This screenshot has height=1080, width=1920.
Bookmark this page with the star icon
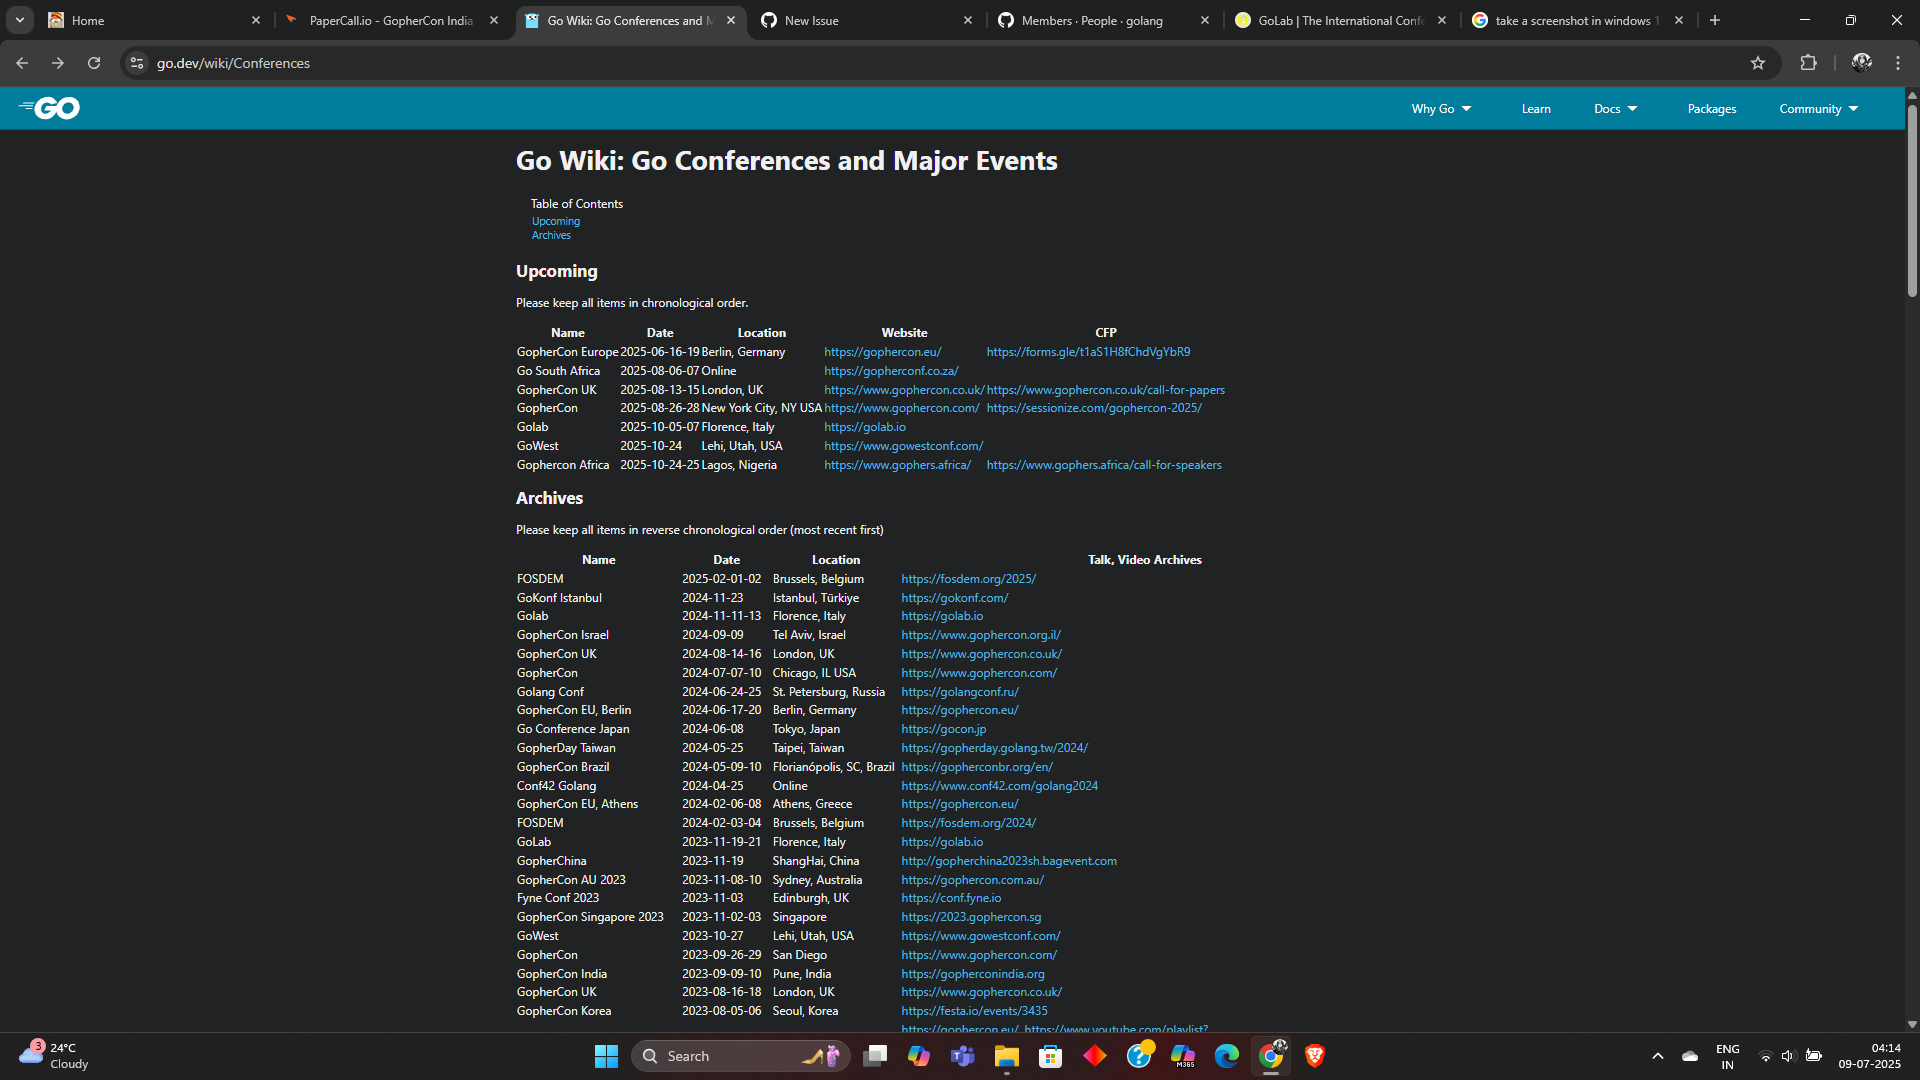point(1758,63)
